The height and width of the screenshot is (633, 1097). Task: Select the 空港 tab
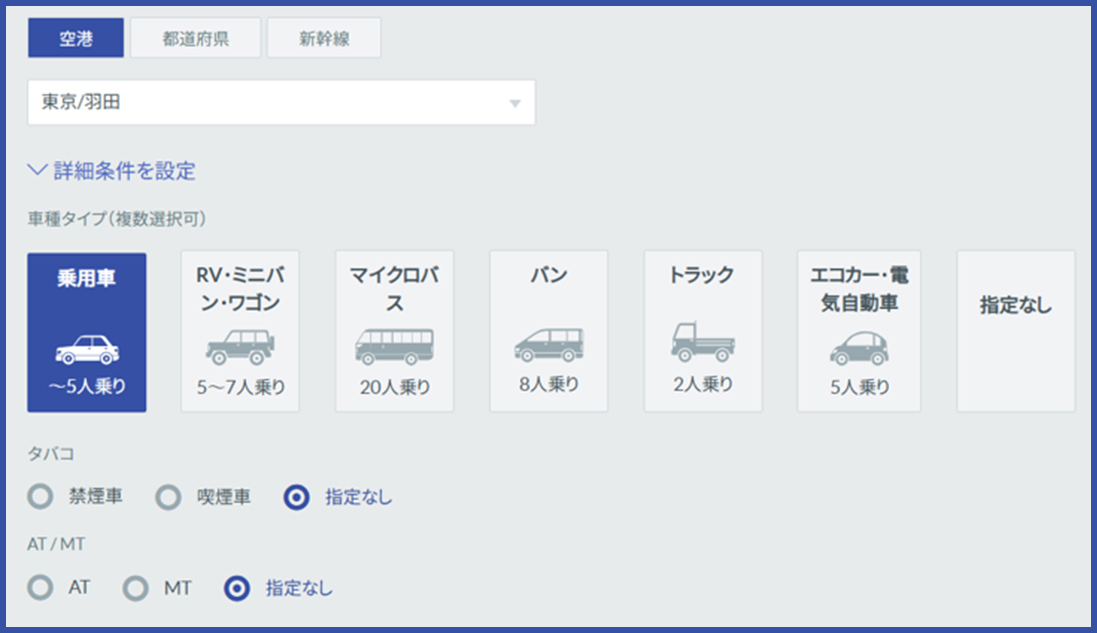pos(75,37)
